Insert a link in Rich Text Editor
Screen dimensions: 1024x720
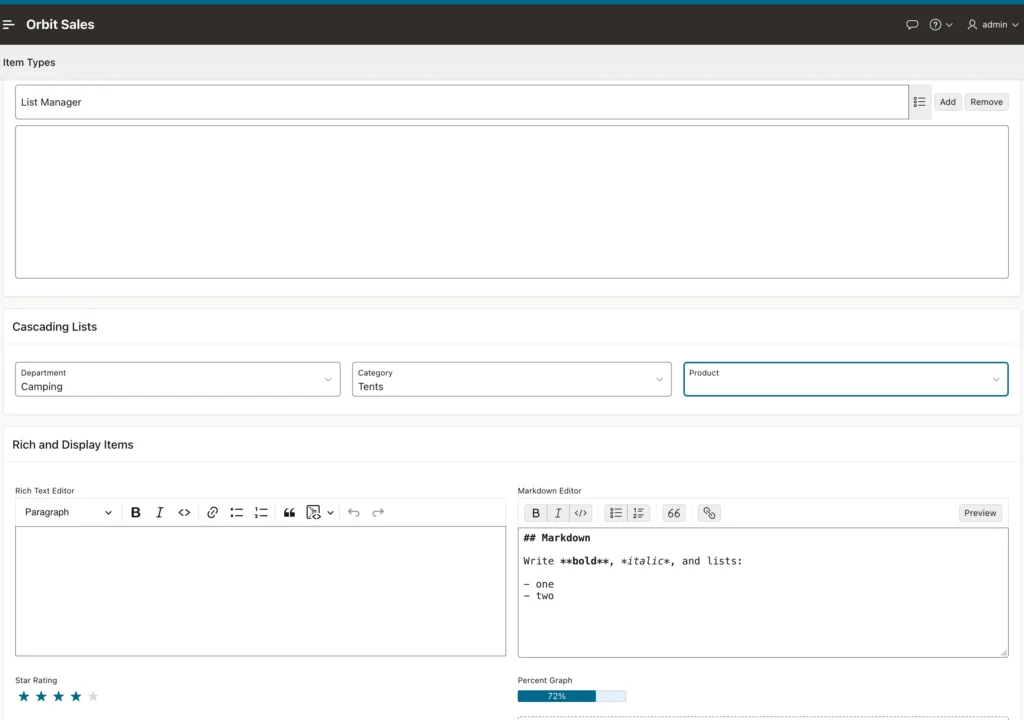[212, 512]
